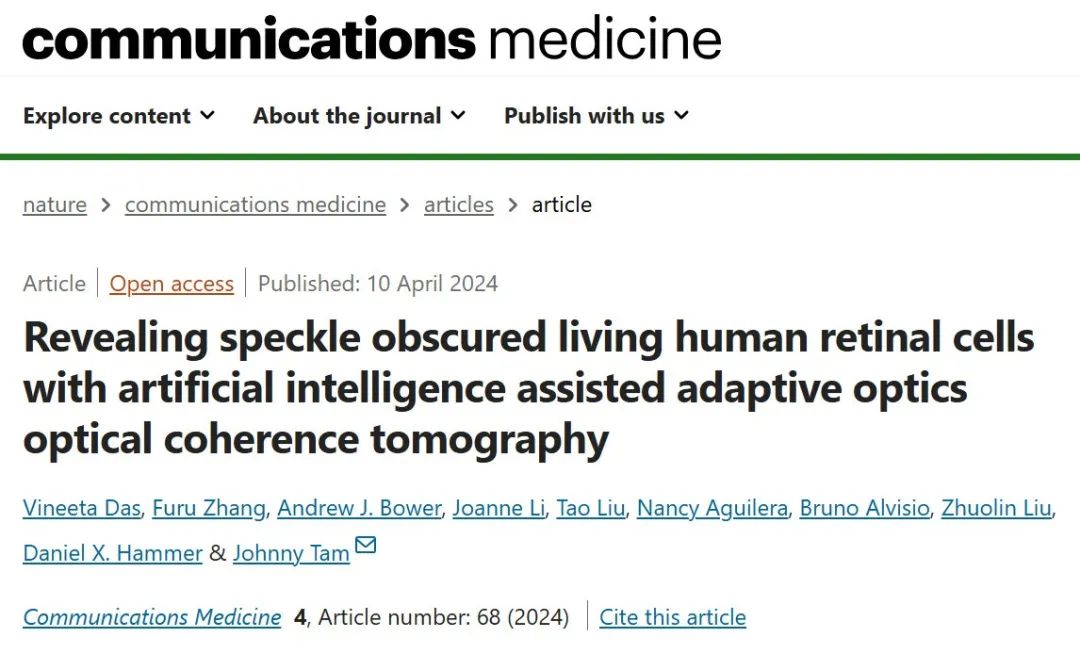The width and height of the screenshot is (1080, 654).
Task: View author Nancy Aguilera info
Action: (712, 509)
